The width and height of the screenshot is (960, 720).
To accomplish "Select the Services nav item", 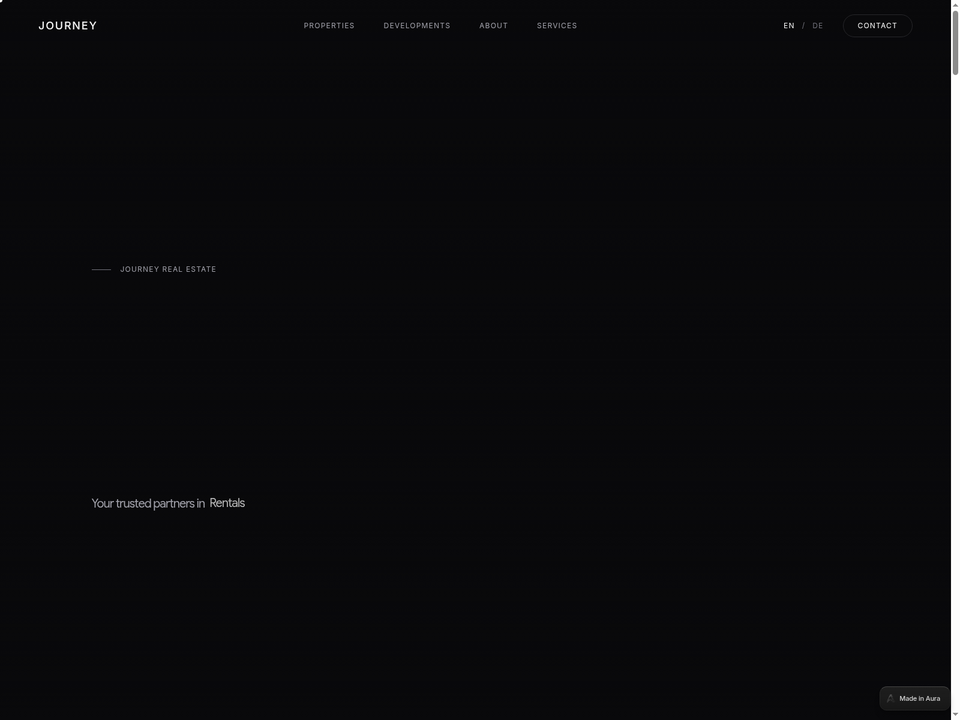I will [x=557, y=26].
